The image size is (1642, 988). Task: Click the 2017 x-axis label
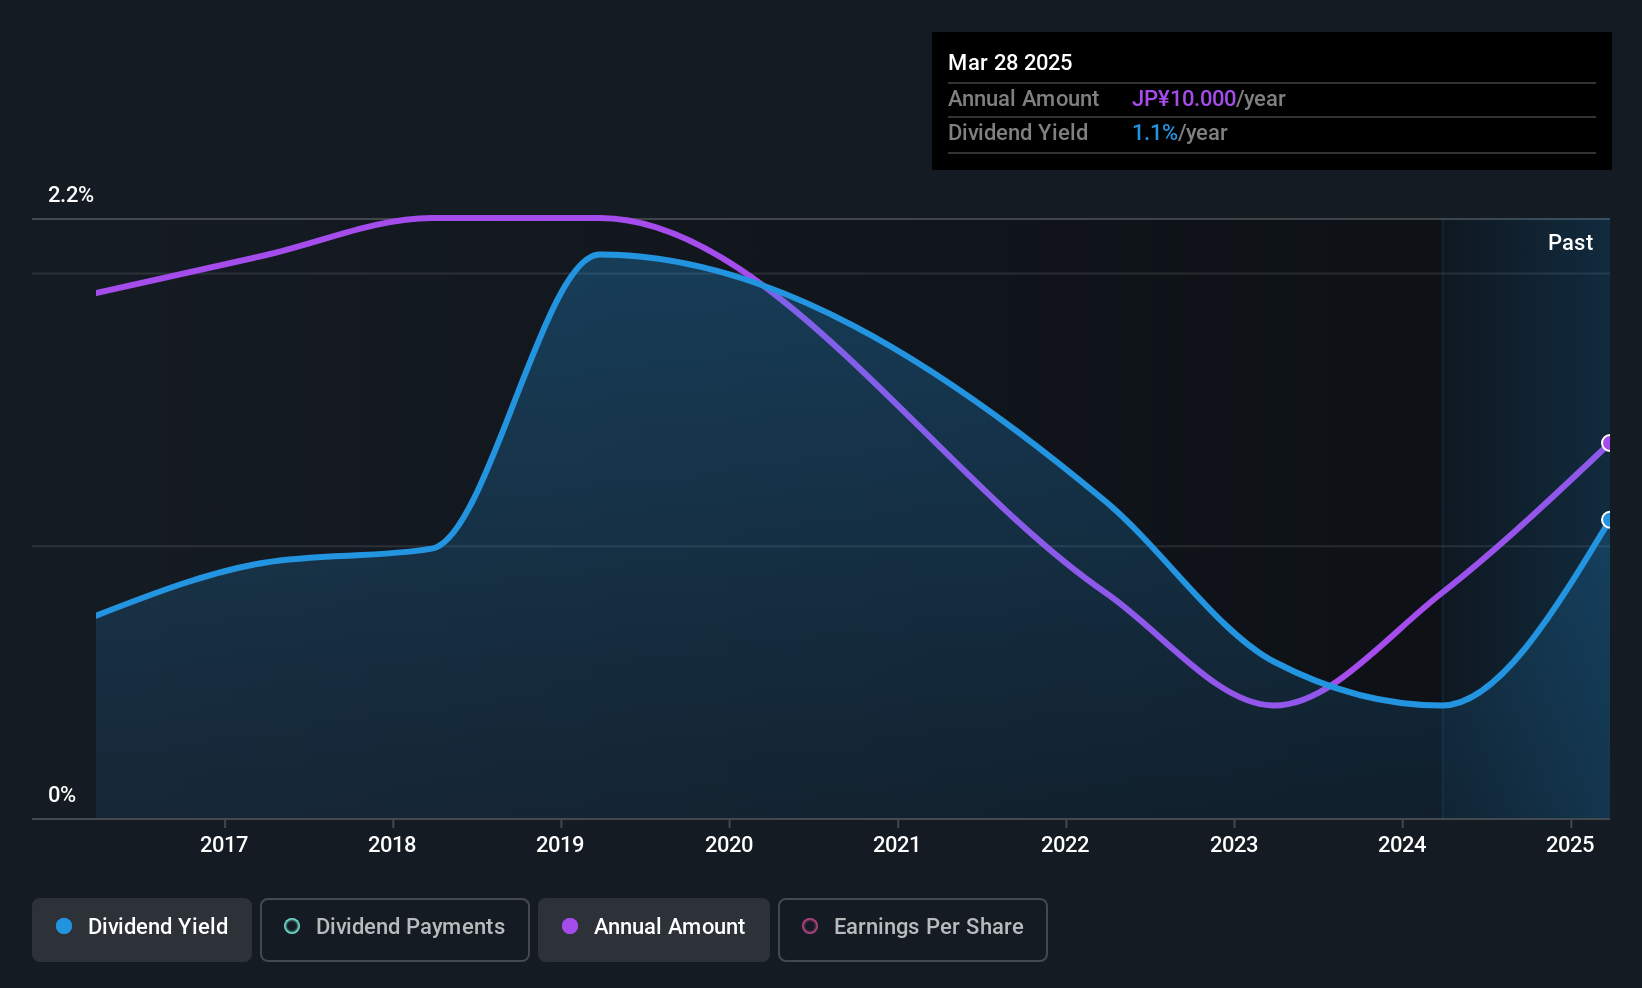click(x=224, y=844)
